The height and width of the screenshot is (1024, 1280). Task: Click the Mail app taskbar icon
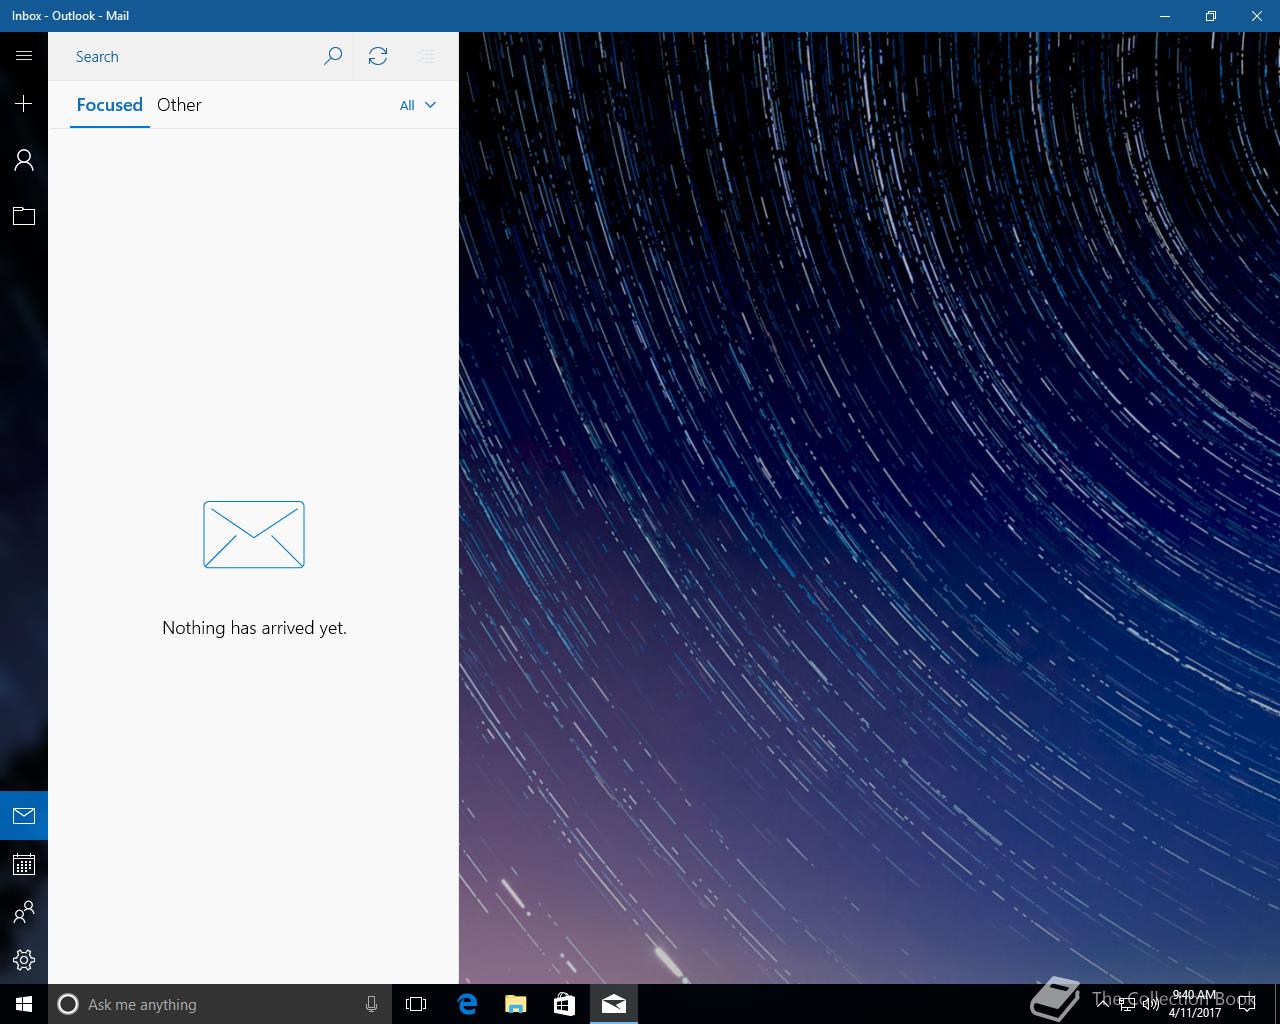(614, 1004)
